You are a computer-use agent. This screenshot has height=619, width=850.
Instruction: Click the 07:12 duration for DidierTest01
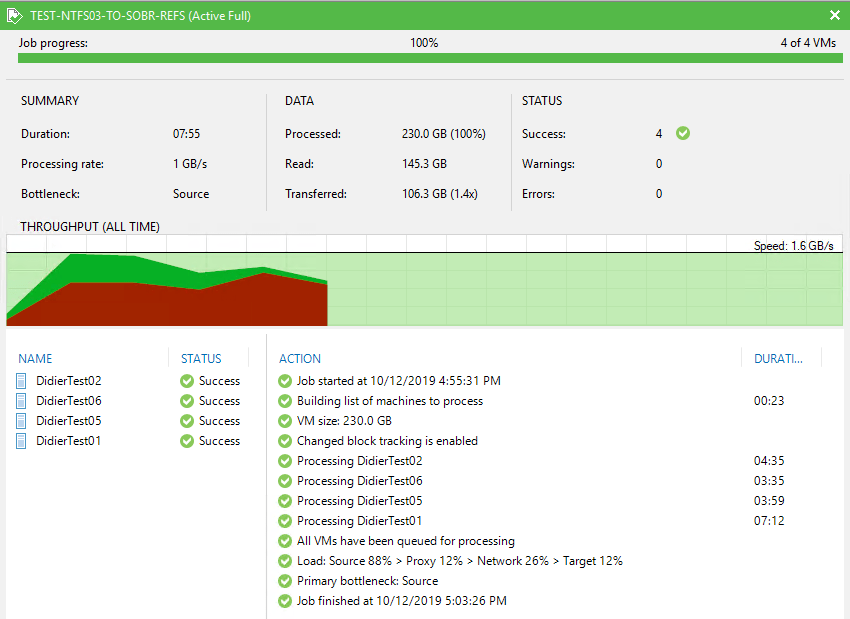point(769,521)
